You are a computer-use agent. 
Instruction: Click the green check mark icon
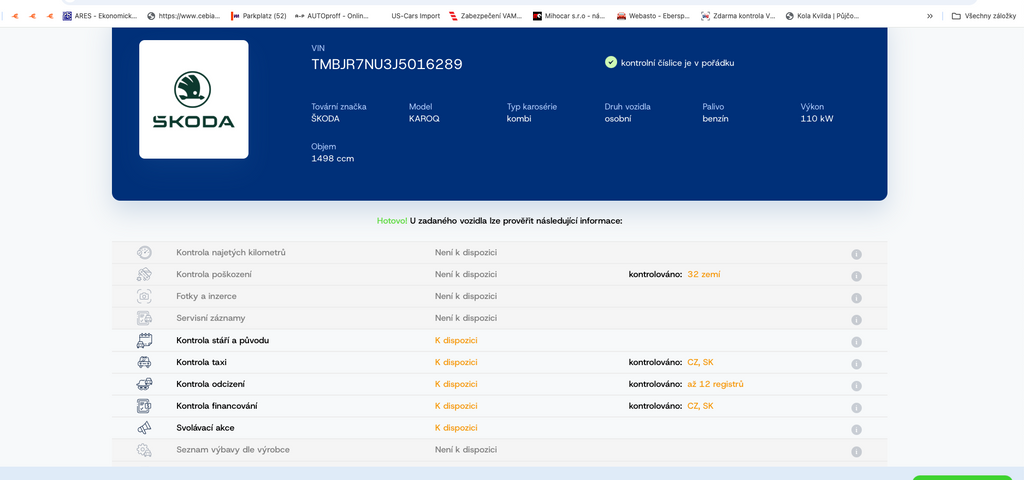[611, 62]
